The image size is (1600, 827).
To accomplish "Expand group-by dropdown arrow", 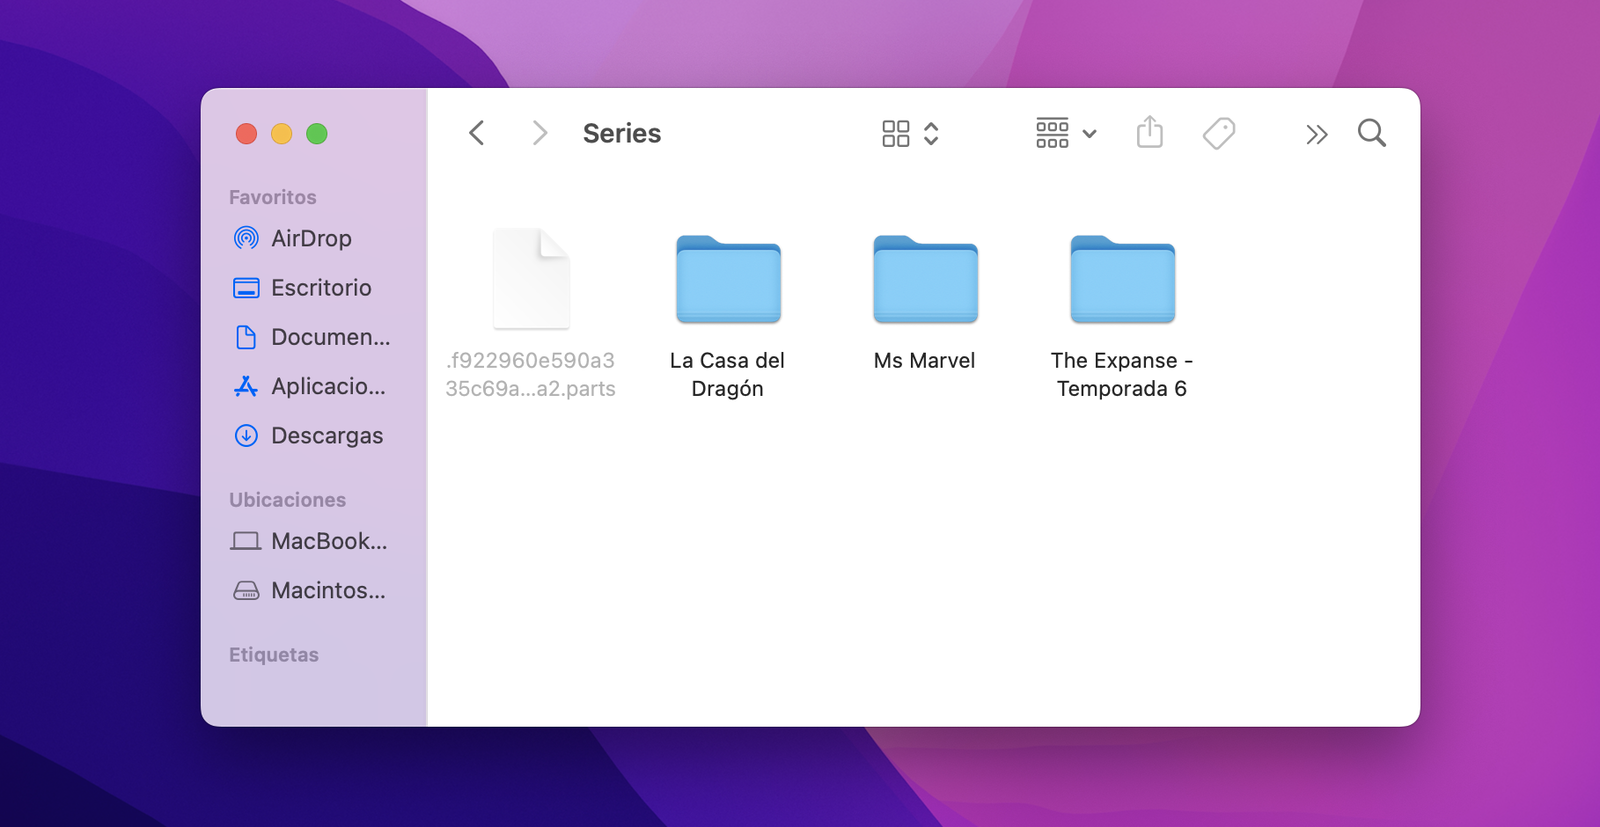I will point(1090,134).
